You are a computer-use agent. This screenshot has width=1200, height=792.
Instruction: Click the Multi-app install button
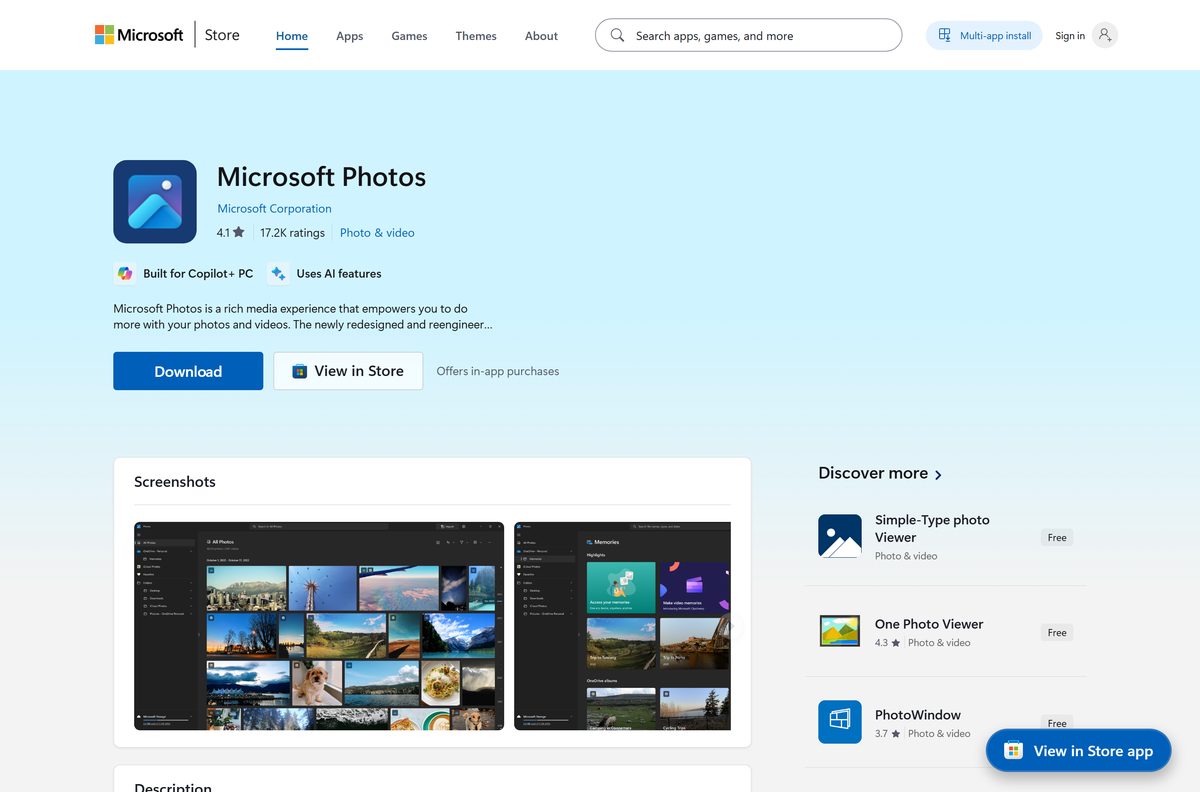[984, 35]
